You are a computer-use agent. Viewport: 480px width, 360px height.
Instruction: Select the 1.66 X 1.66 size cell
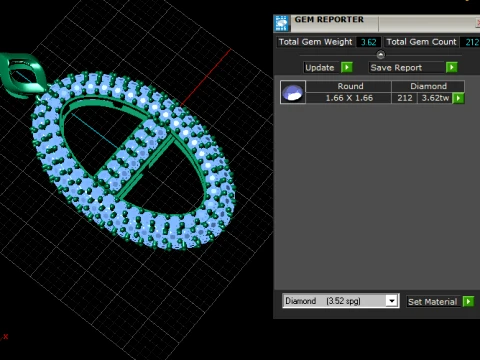[349, 98]
